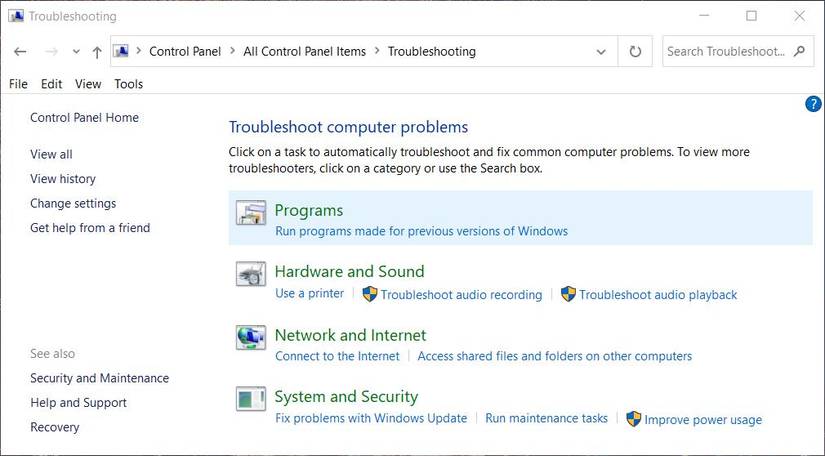Click the Programs category icon
The image size is (825, 456).
click(x=250, y=213)
